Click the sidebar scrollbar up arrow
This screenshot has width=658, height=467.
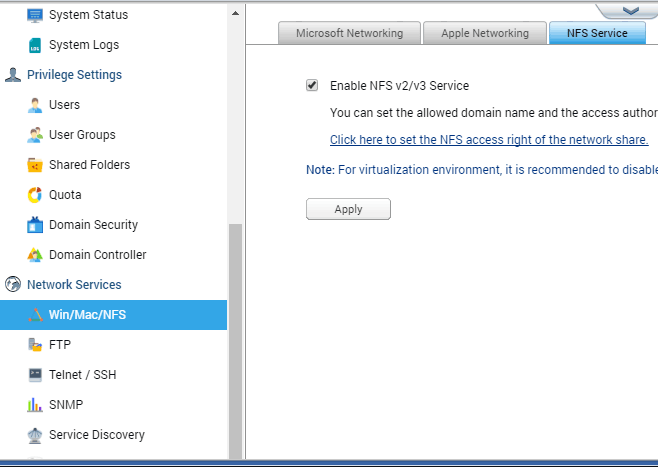(235, 13)
